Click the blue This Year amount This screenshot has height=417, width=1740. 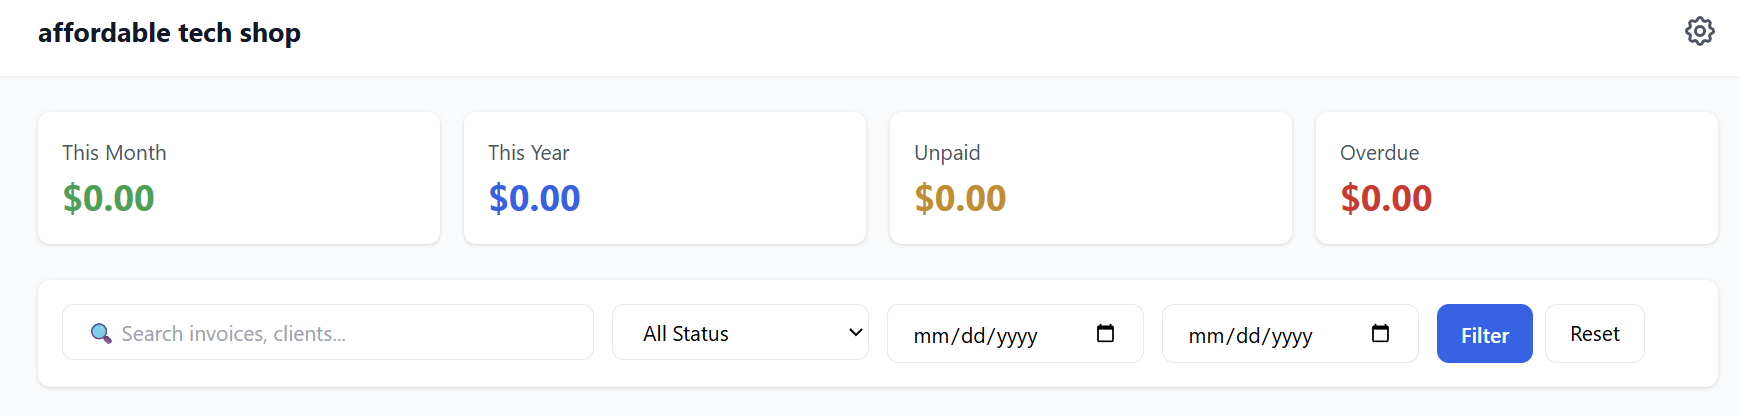coord(534,198)
